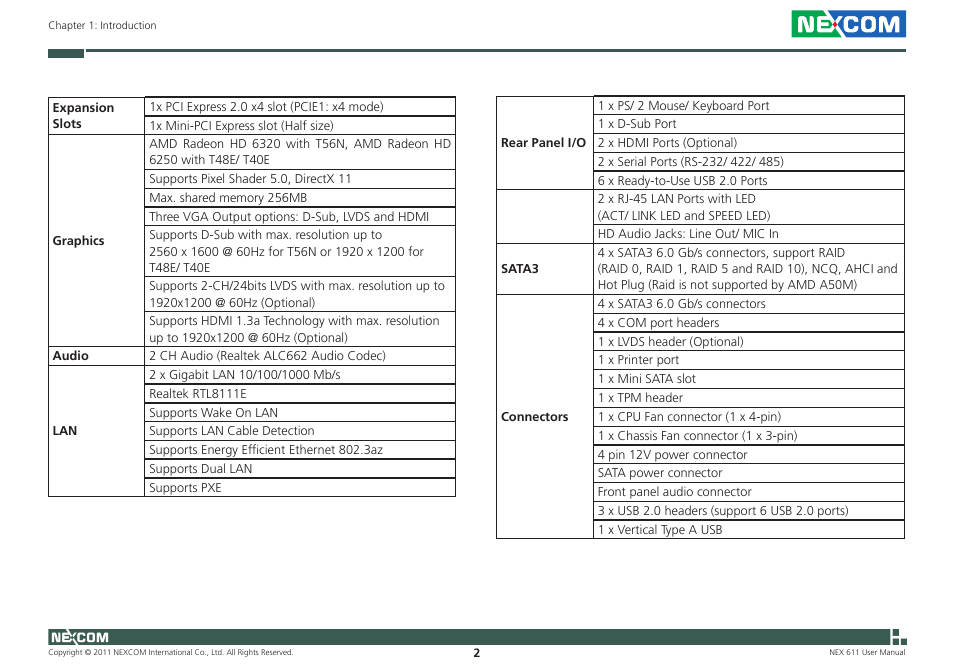This screenshot has height=672, width=954.
Task: Select '2 x HDMI Ports (Optional)' cell
Action: coord(749,142)
